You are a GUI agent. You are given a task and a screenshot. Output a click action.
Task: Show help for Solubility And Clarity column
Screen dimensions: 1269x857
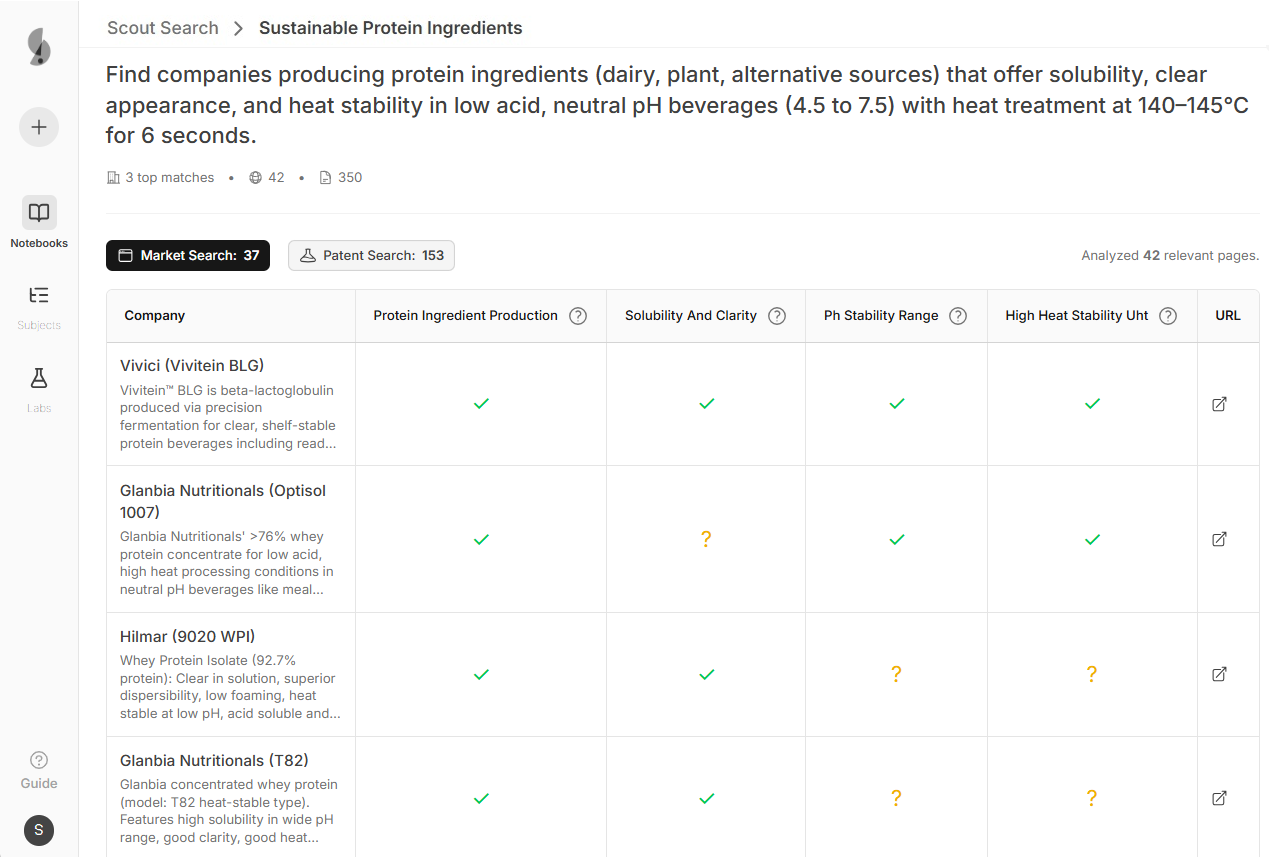coord(776,316)
